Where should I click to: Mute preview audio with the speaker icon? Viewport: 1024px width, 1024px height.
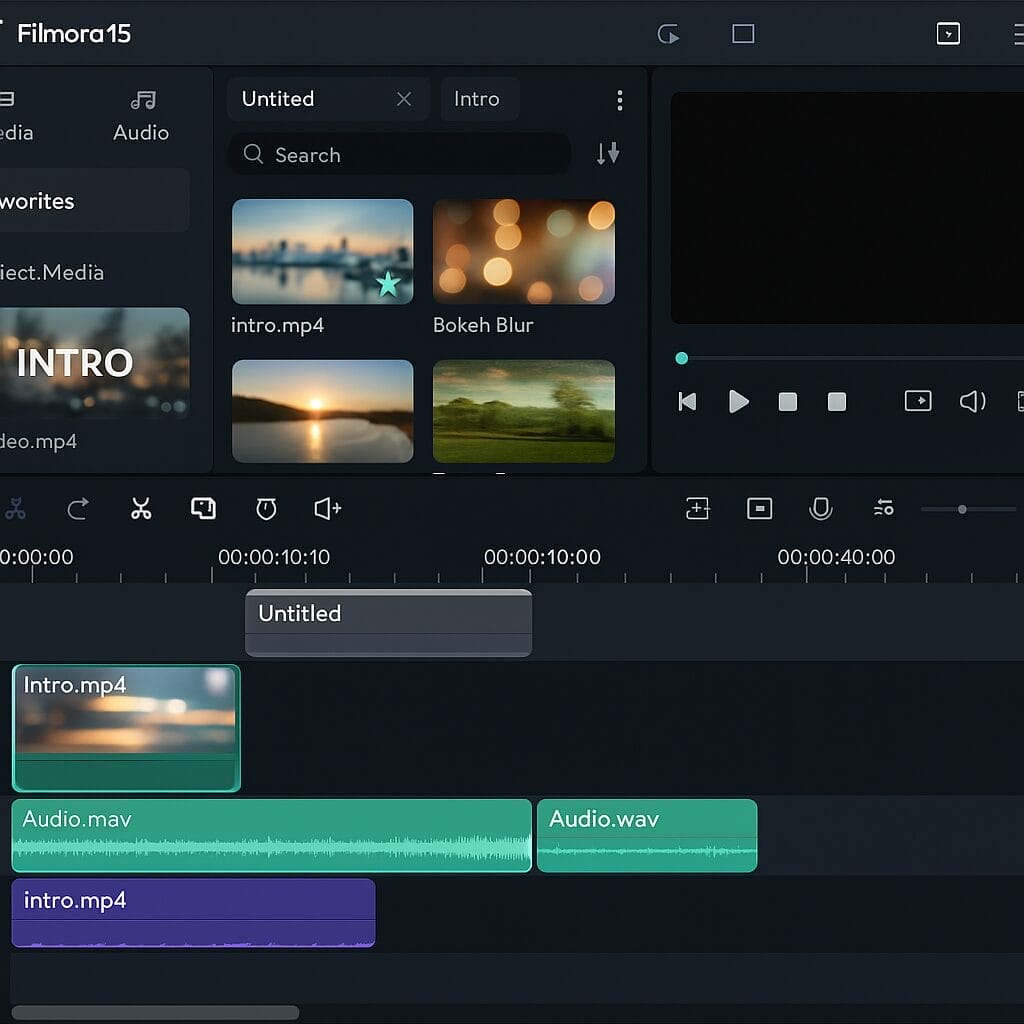coord(971,401)
